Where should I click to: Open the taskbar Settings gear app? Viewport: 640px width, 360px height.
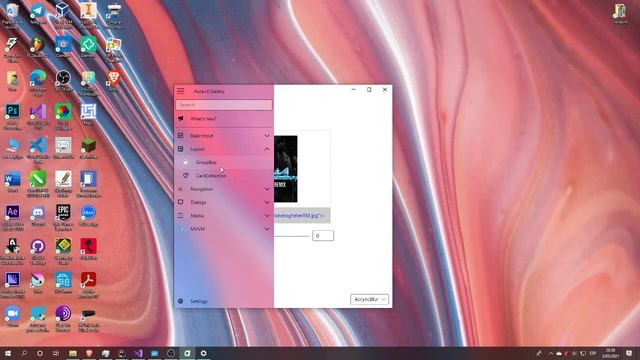pyautogui.click(x=203, y=353)
